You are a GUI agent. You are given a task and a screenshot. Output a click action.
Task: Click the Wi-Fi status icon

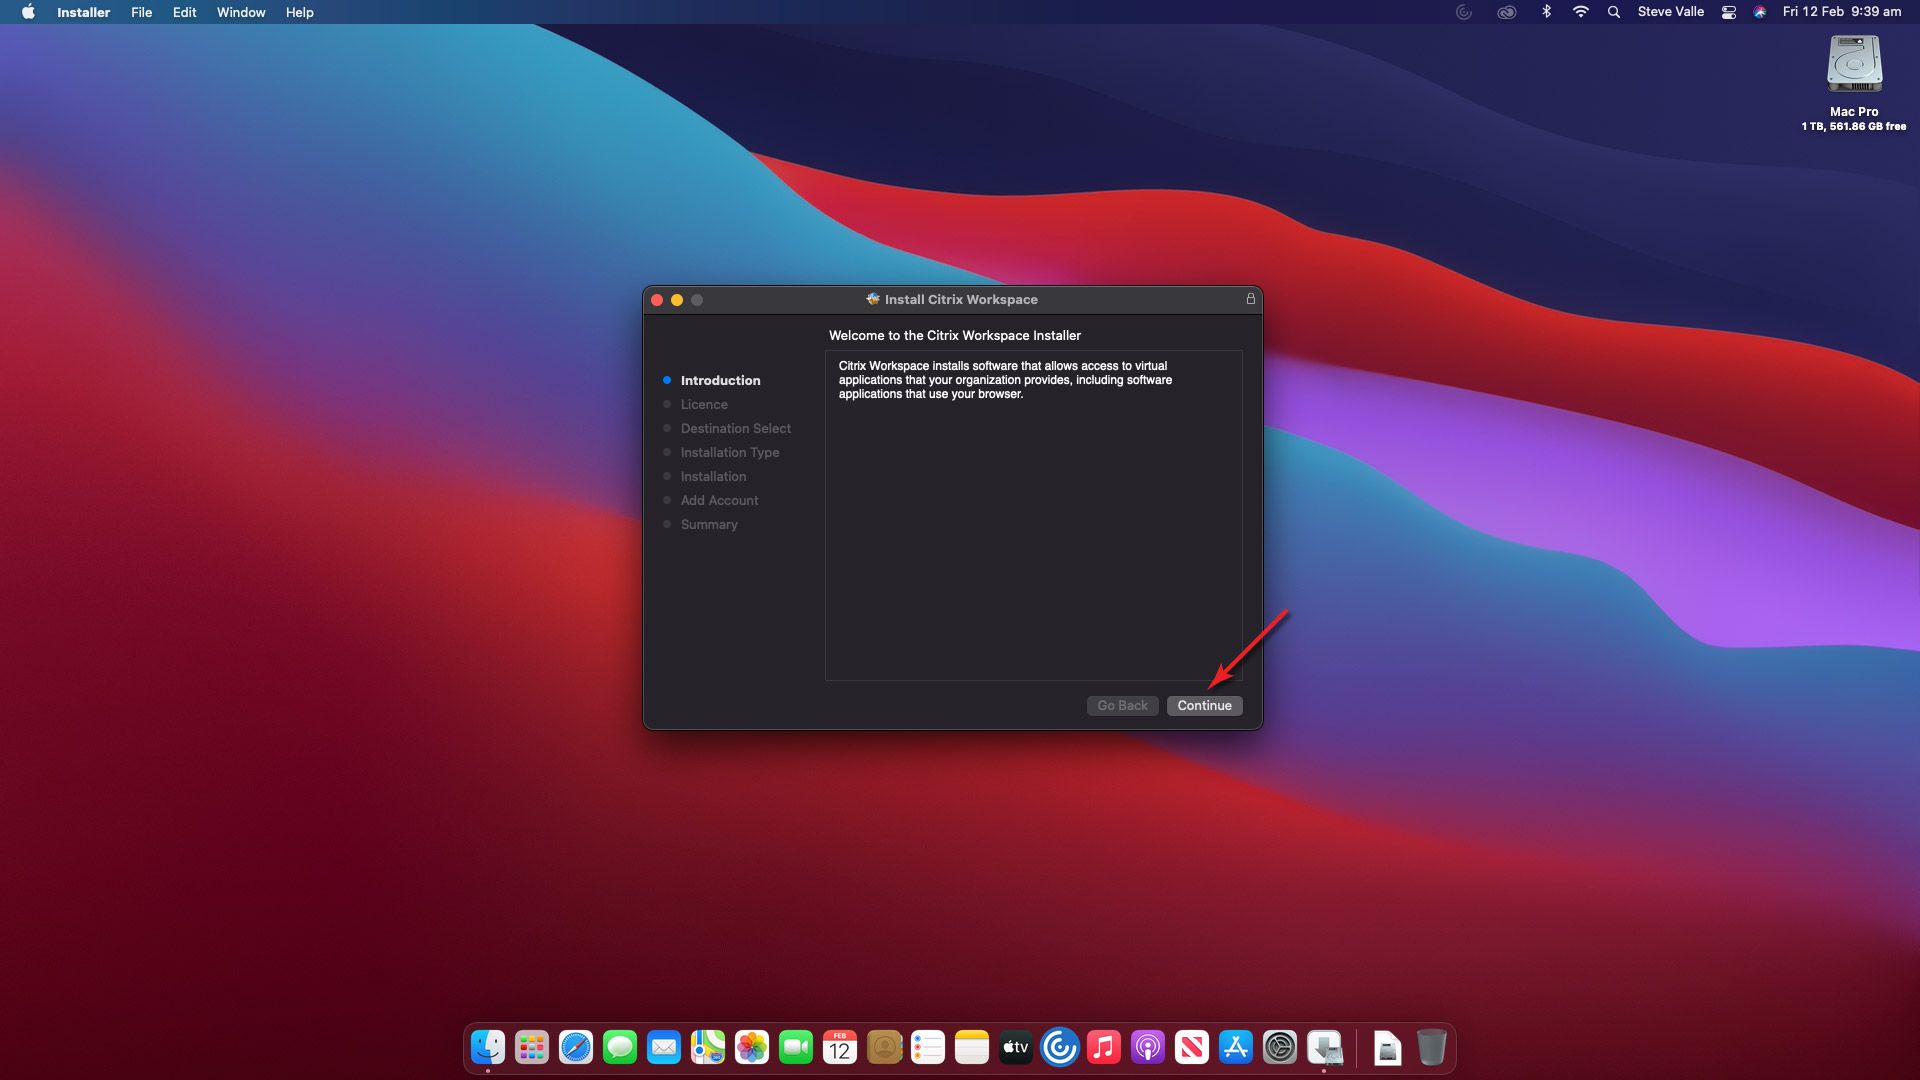click(x=1580, y=12)
